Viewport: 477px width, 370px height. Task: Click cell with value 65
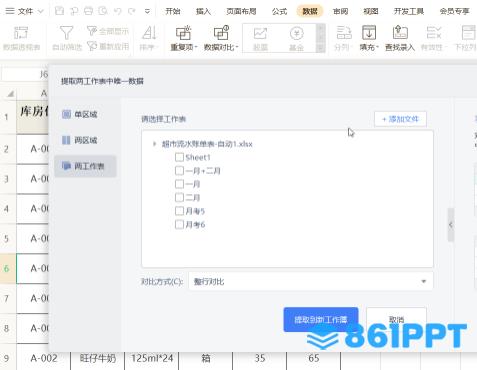pyautogui.click(x=314, y=358)
